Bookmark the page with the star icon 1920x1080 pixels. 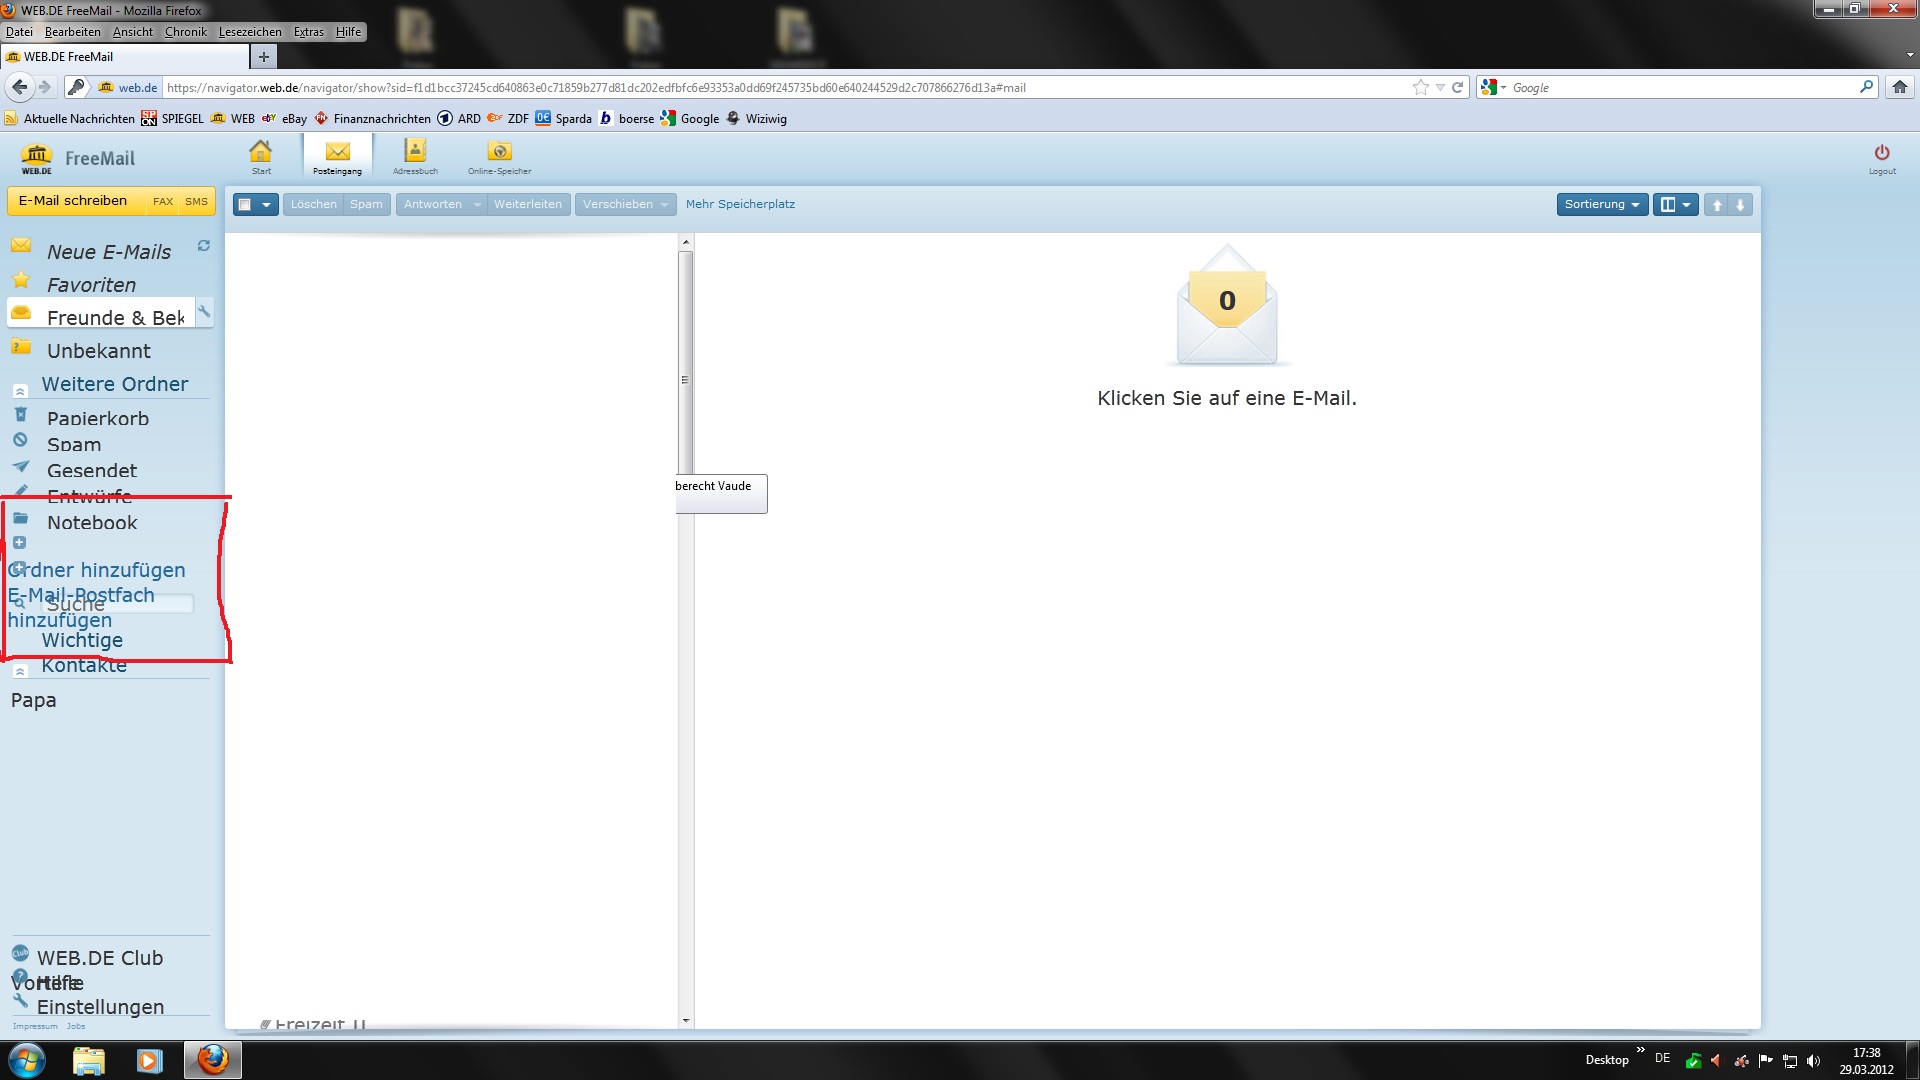point(1420,88)
